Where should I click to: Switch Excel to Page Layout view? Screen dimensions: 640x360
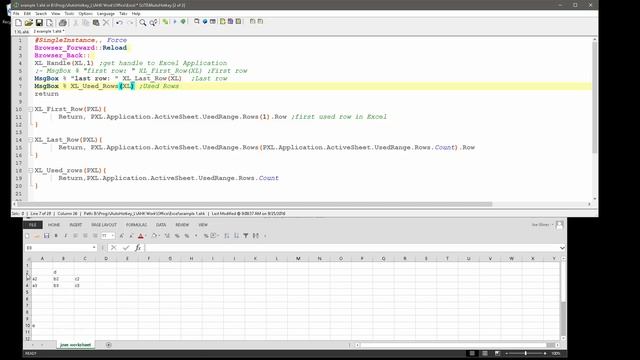485,353
